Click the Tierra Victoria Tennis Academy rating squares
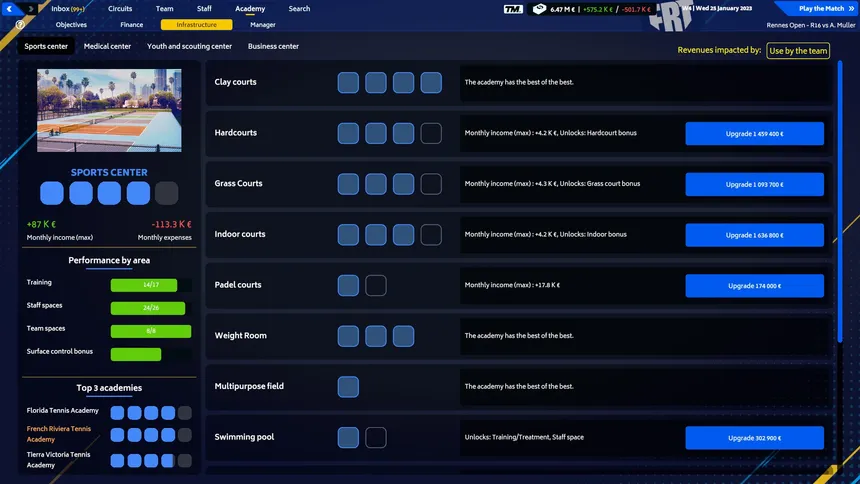This screenshot has width=860, height=484. pos(151,460)
